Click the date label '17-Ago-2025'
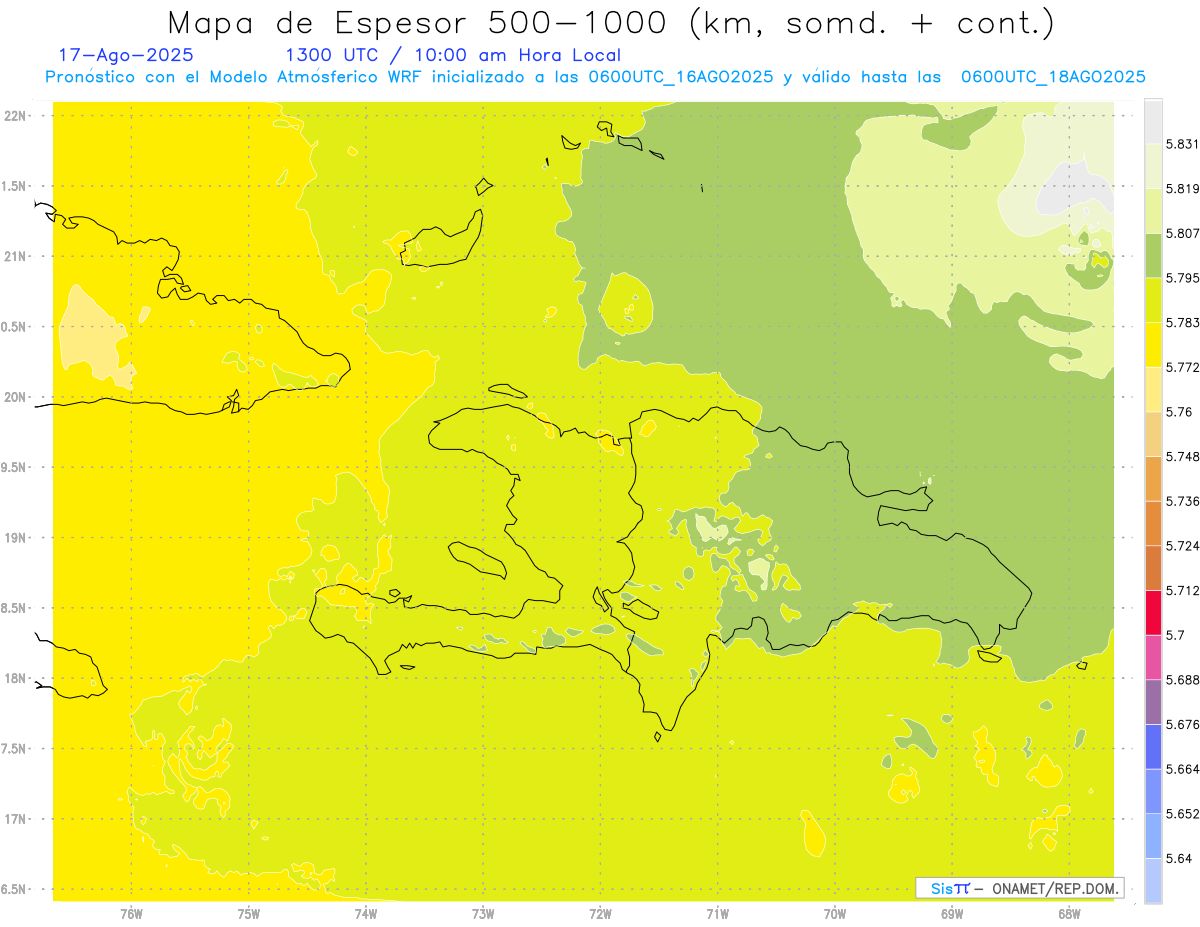The height and width of the screenshot is (927, 1200). [126, 55]
